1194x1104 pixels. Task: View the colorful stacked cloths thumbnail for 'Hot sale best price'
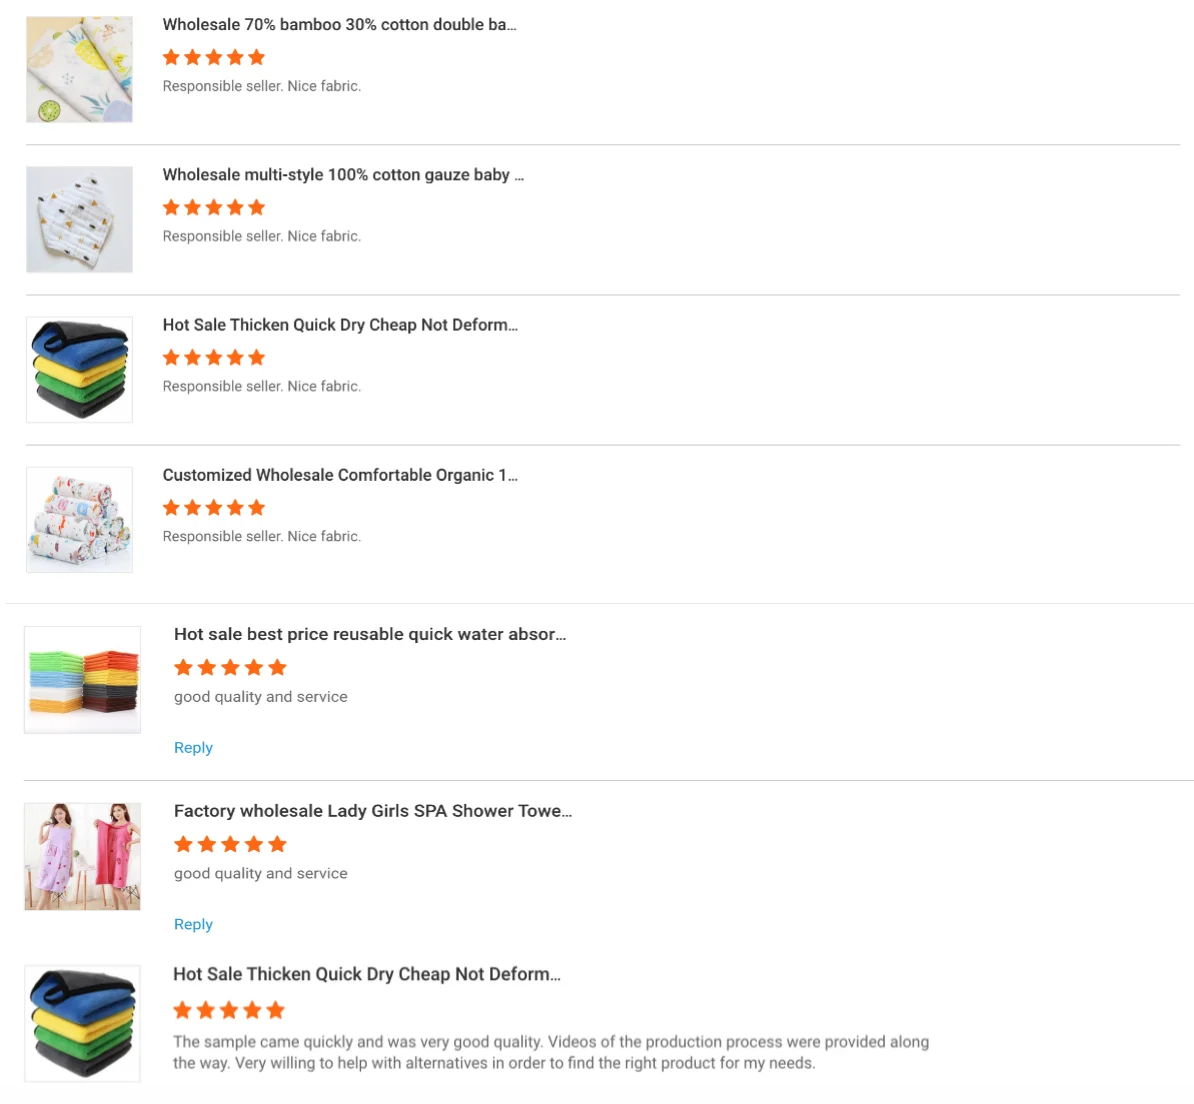82,680
